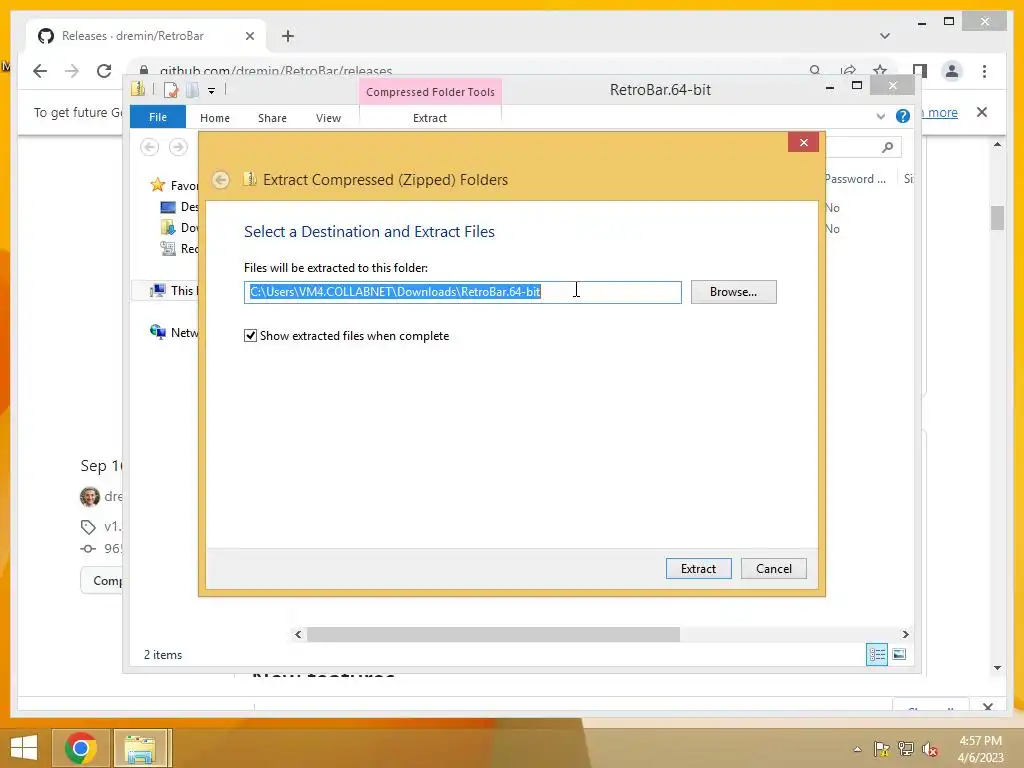Open the File tab in Explorer ribbon

tap(158, 117)
